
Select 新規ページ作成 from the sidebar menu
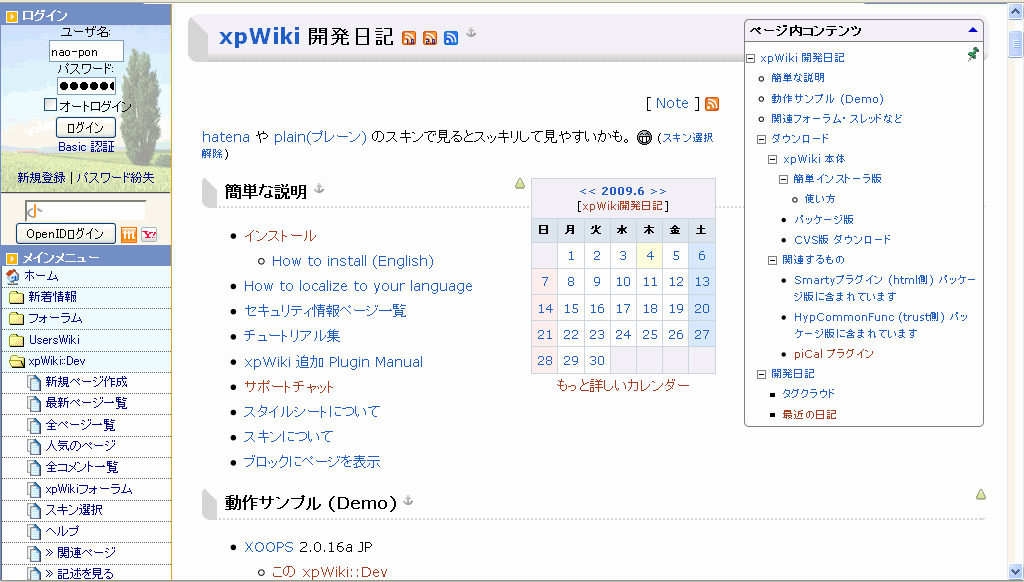(86, 382)
